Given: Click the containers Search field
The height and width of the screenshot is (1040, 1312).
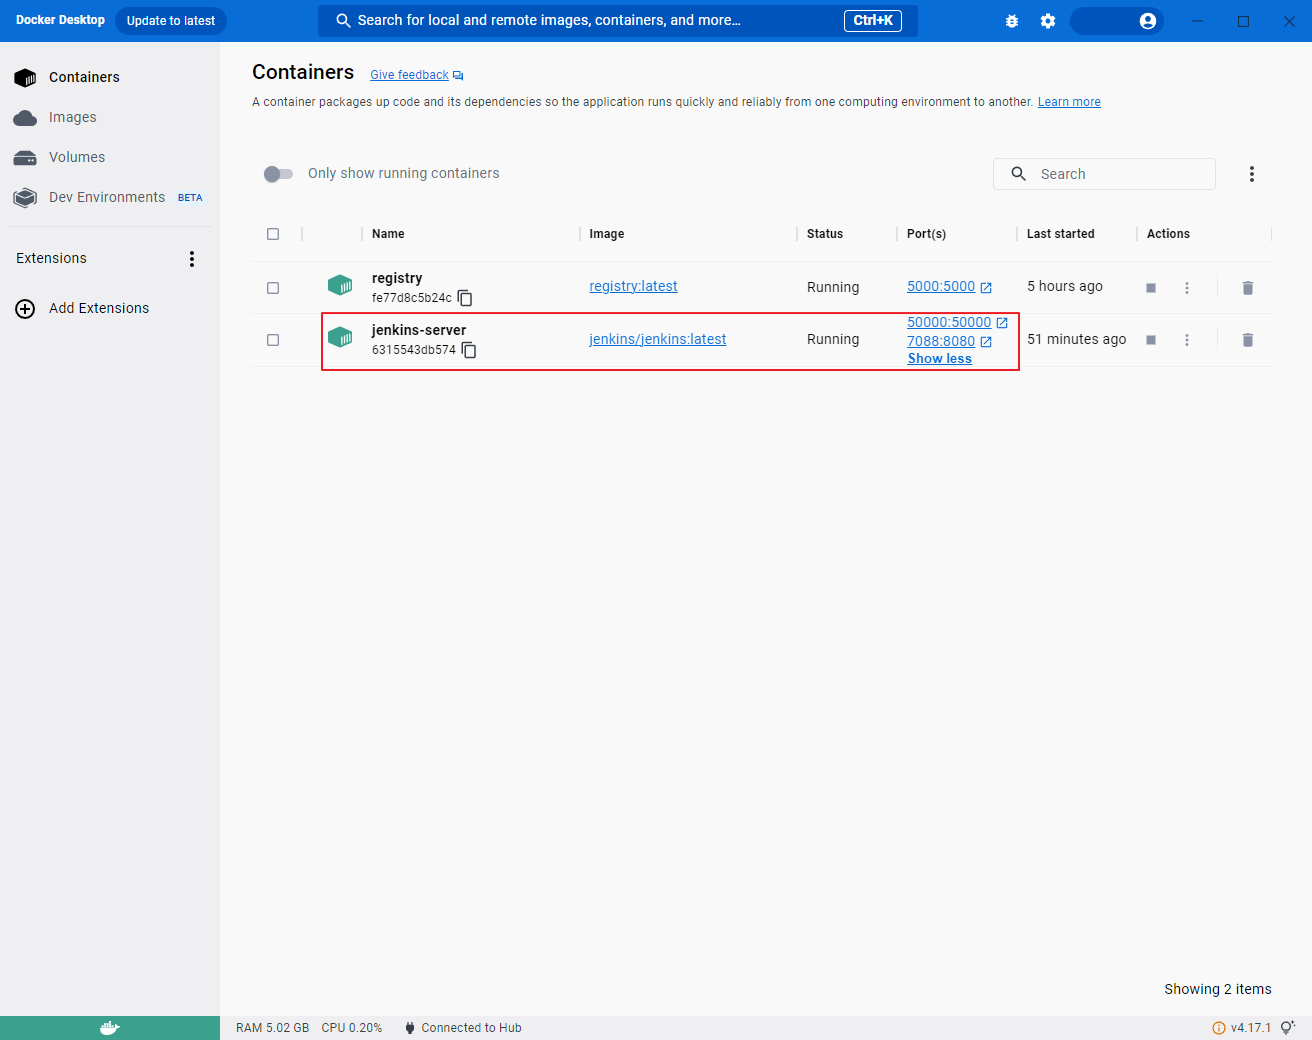Looking at the screenshot, I should coord(1104,174).
